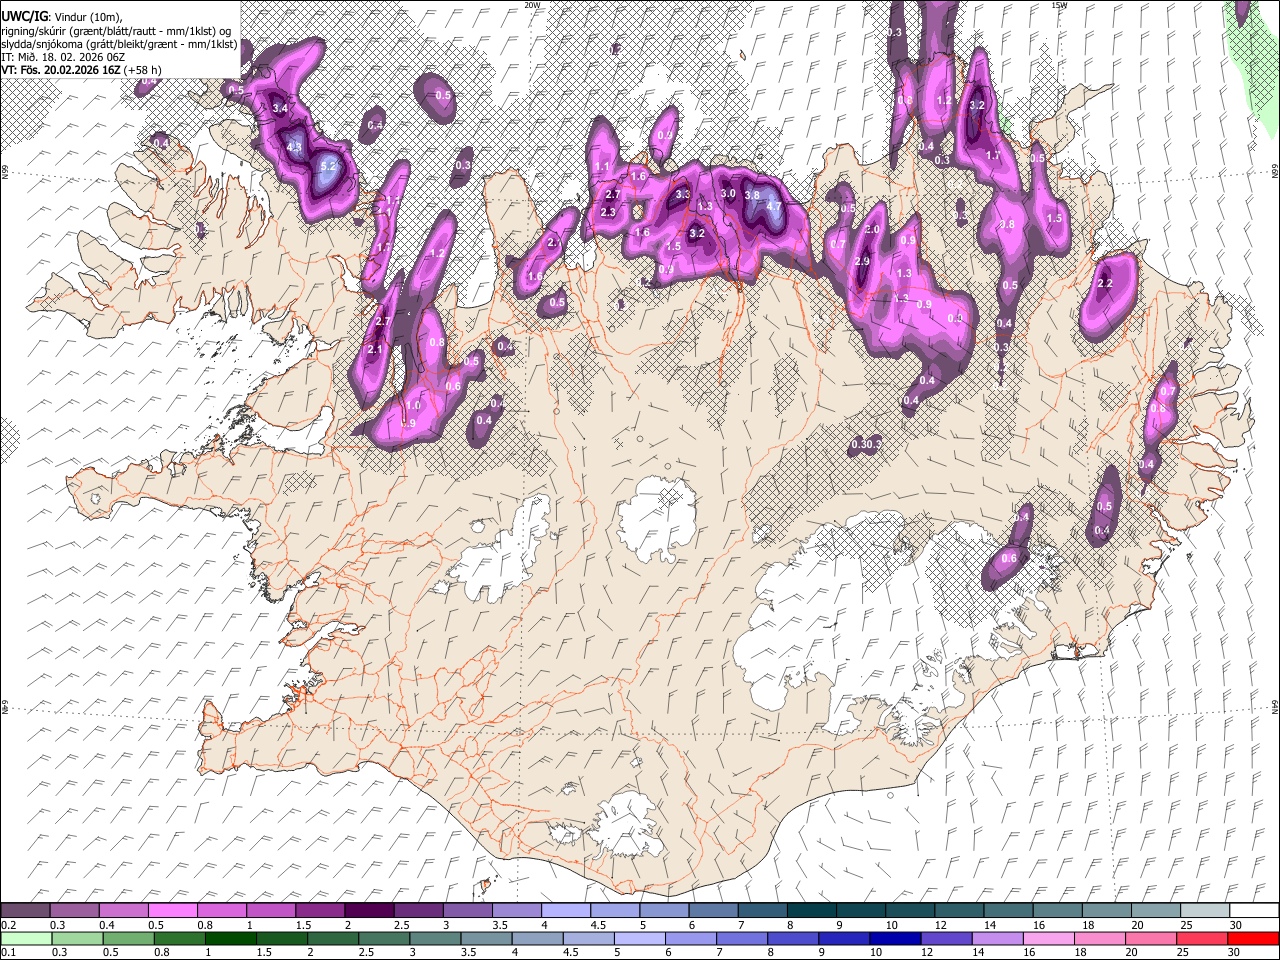Click the 2.2 value in the eastern snow cell
This screenshot has height=960, width=1280.
(x=1105, y=284)
